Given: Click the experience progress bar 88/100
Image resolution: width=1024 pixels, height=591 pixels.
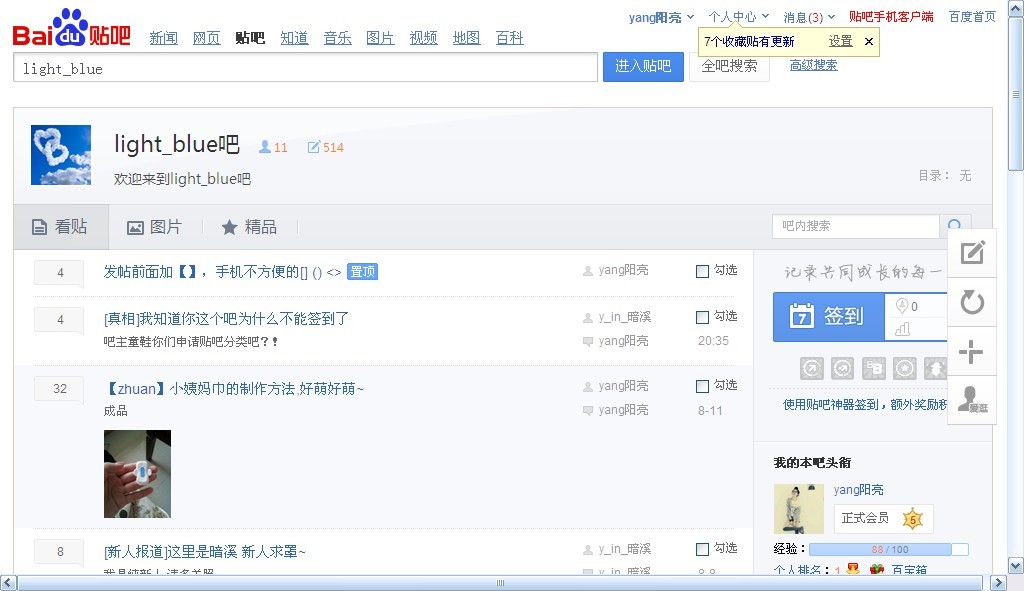Looking at the screenshot, I should pos(888,549).
